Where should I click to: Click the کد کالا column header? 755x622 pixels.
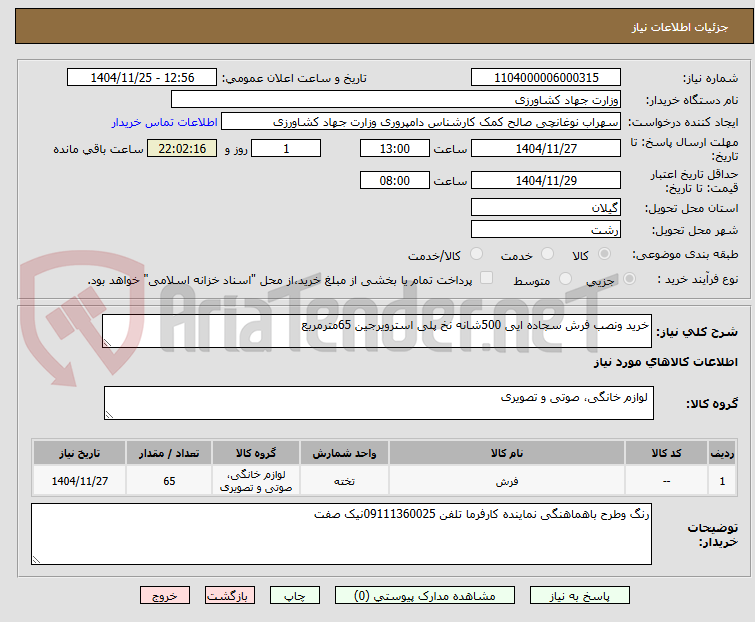click(x=666, y=453)
